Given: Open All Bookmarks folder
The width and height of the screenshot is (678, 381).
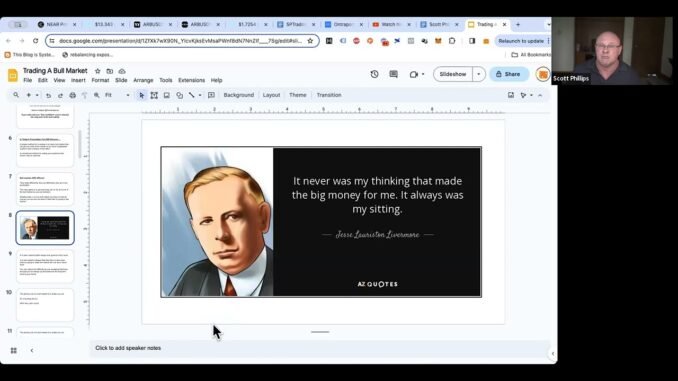Looking at the screenshot, I should click(x=531, y=55).
